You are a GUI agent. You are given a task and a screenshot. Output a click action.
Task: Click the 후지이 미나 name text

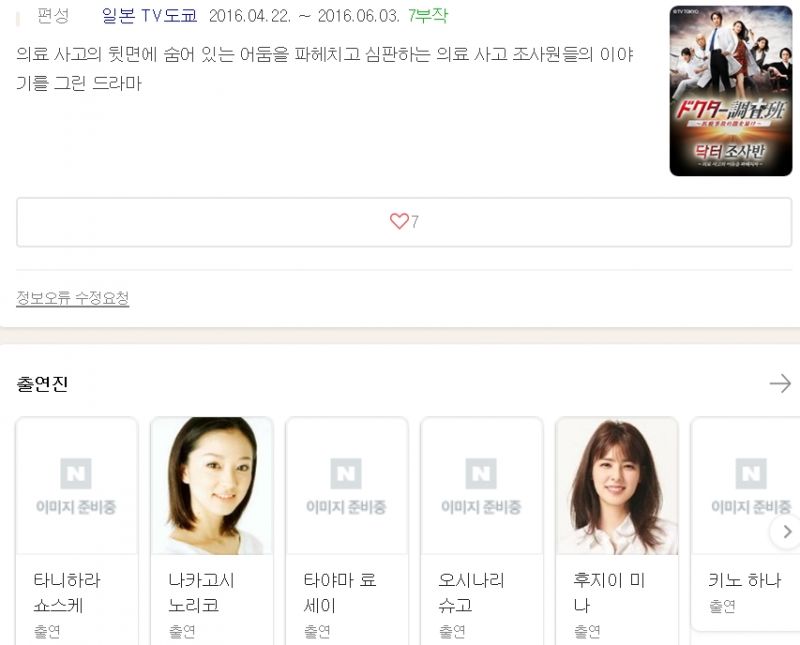tap(609, 592)
